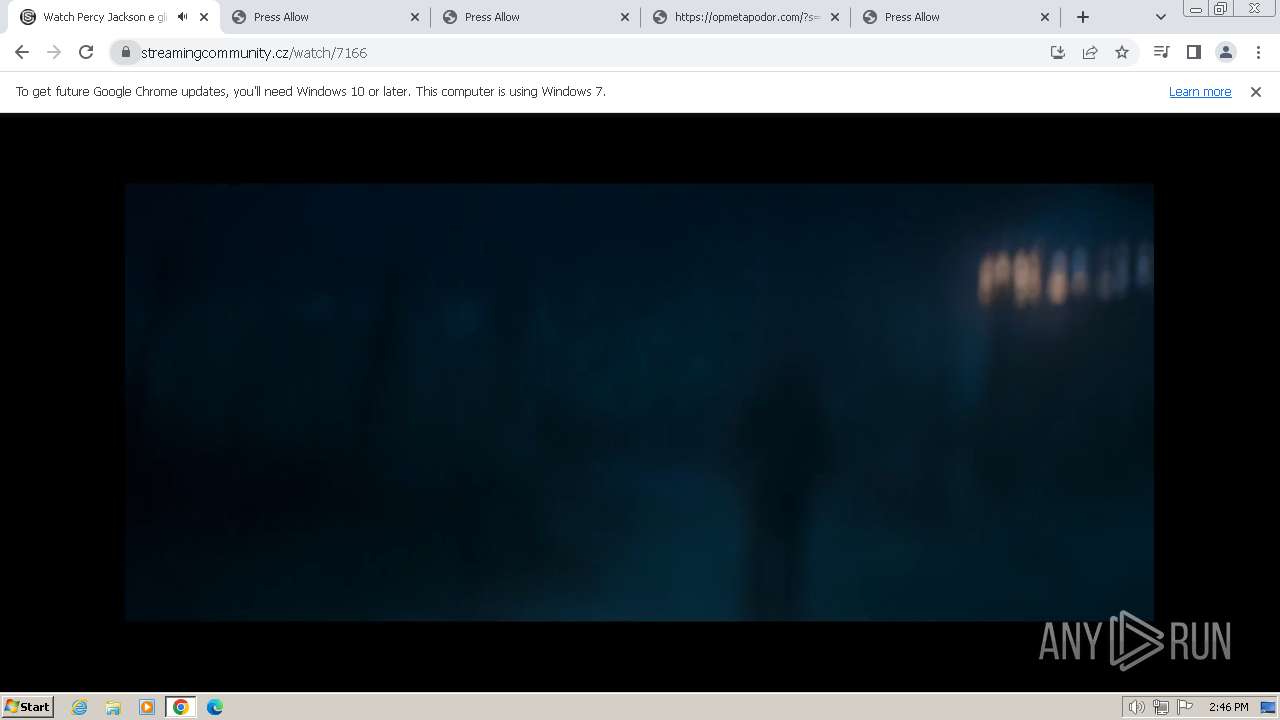Switch to the opmetapodor.com tab
This screenshot has height=720, width=1280.
coord(745,17)
